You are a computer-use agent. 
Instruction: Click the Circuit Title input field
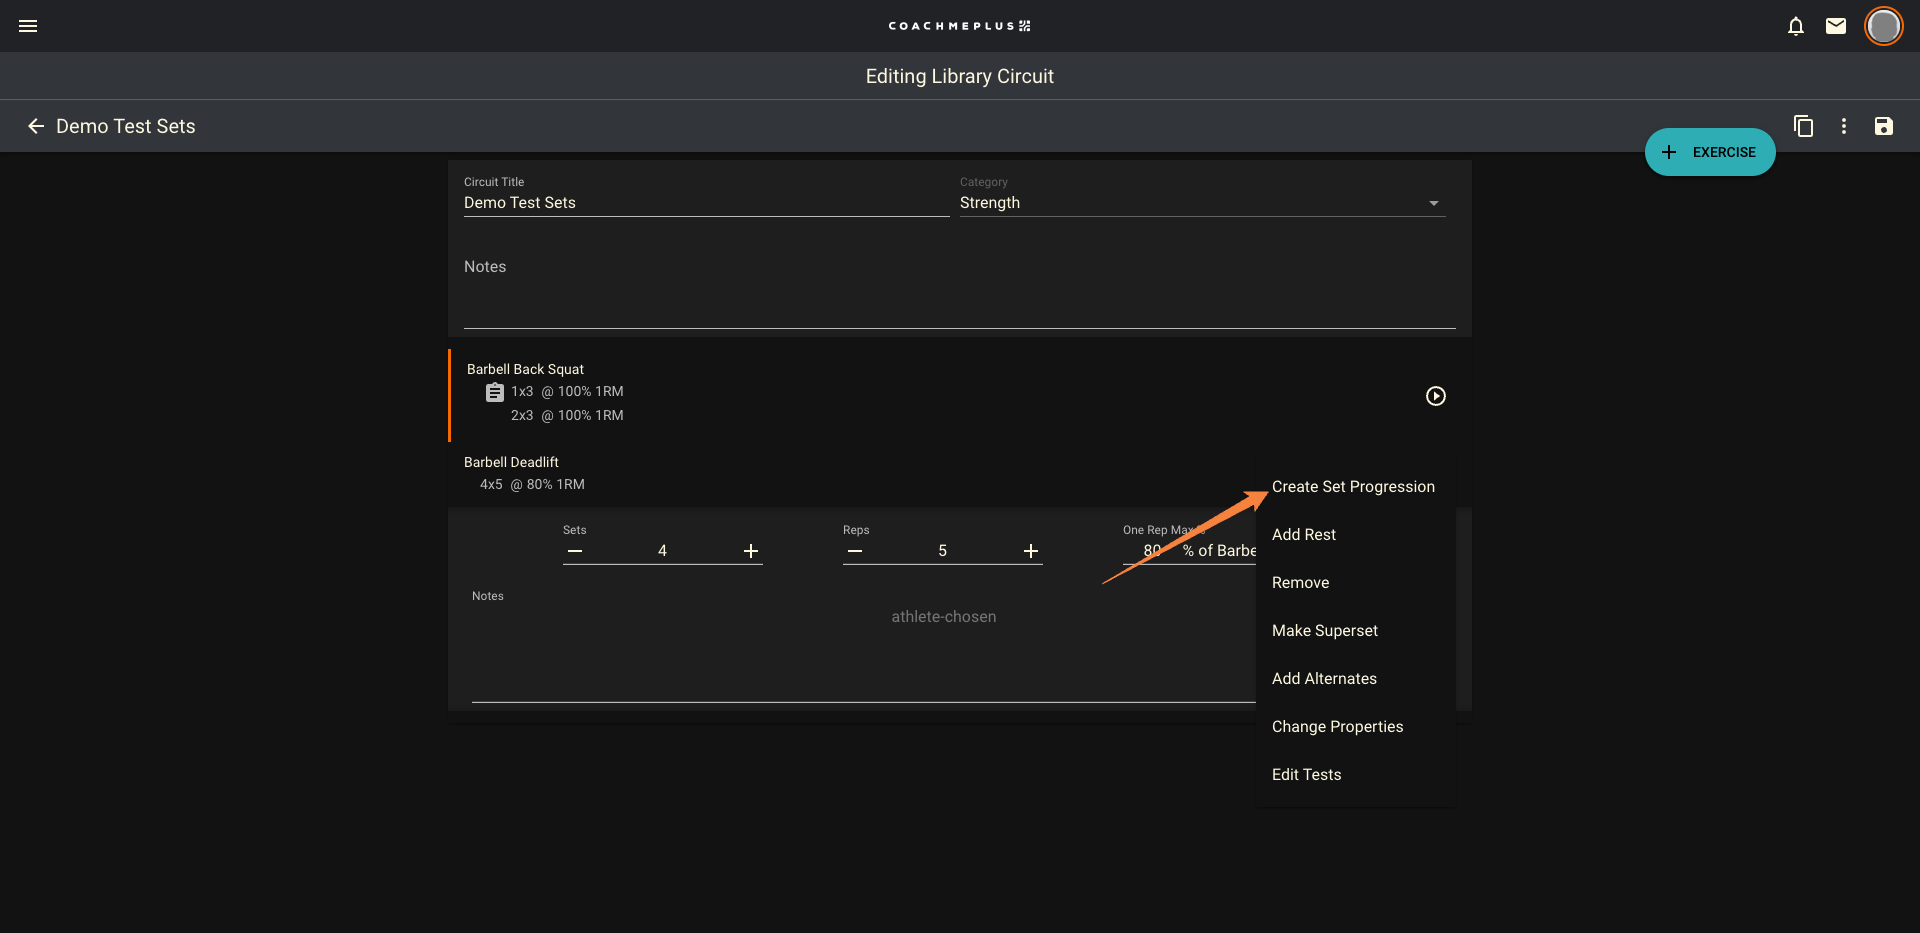coord(705,203)
